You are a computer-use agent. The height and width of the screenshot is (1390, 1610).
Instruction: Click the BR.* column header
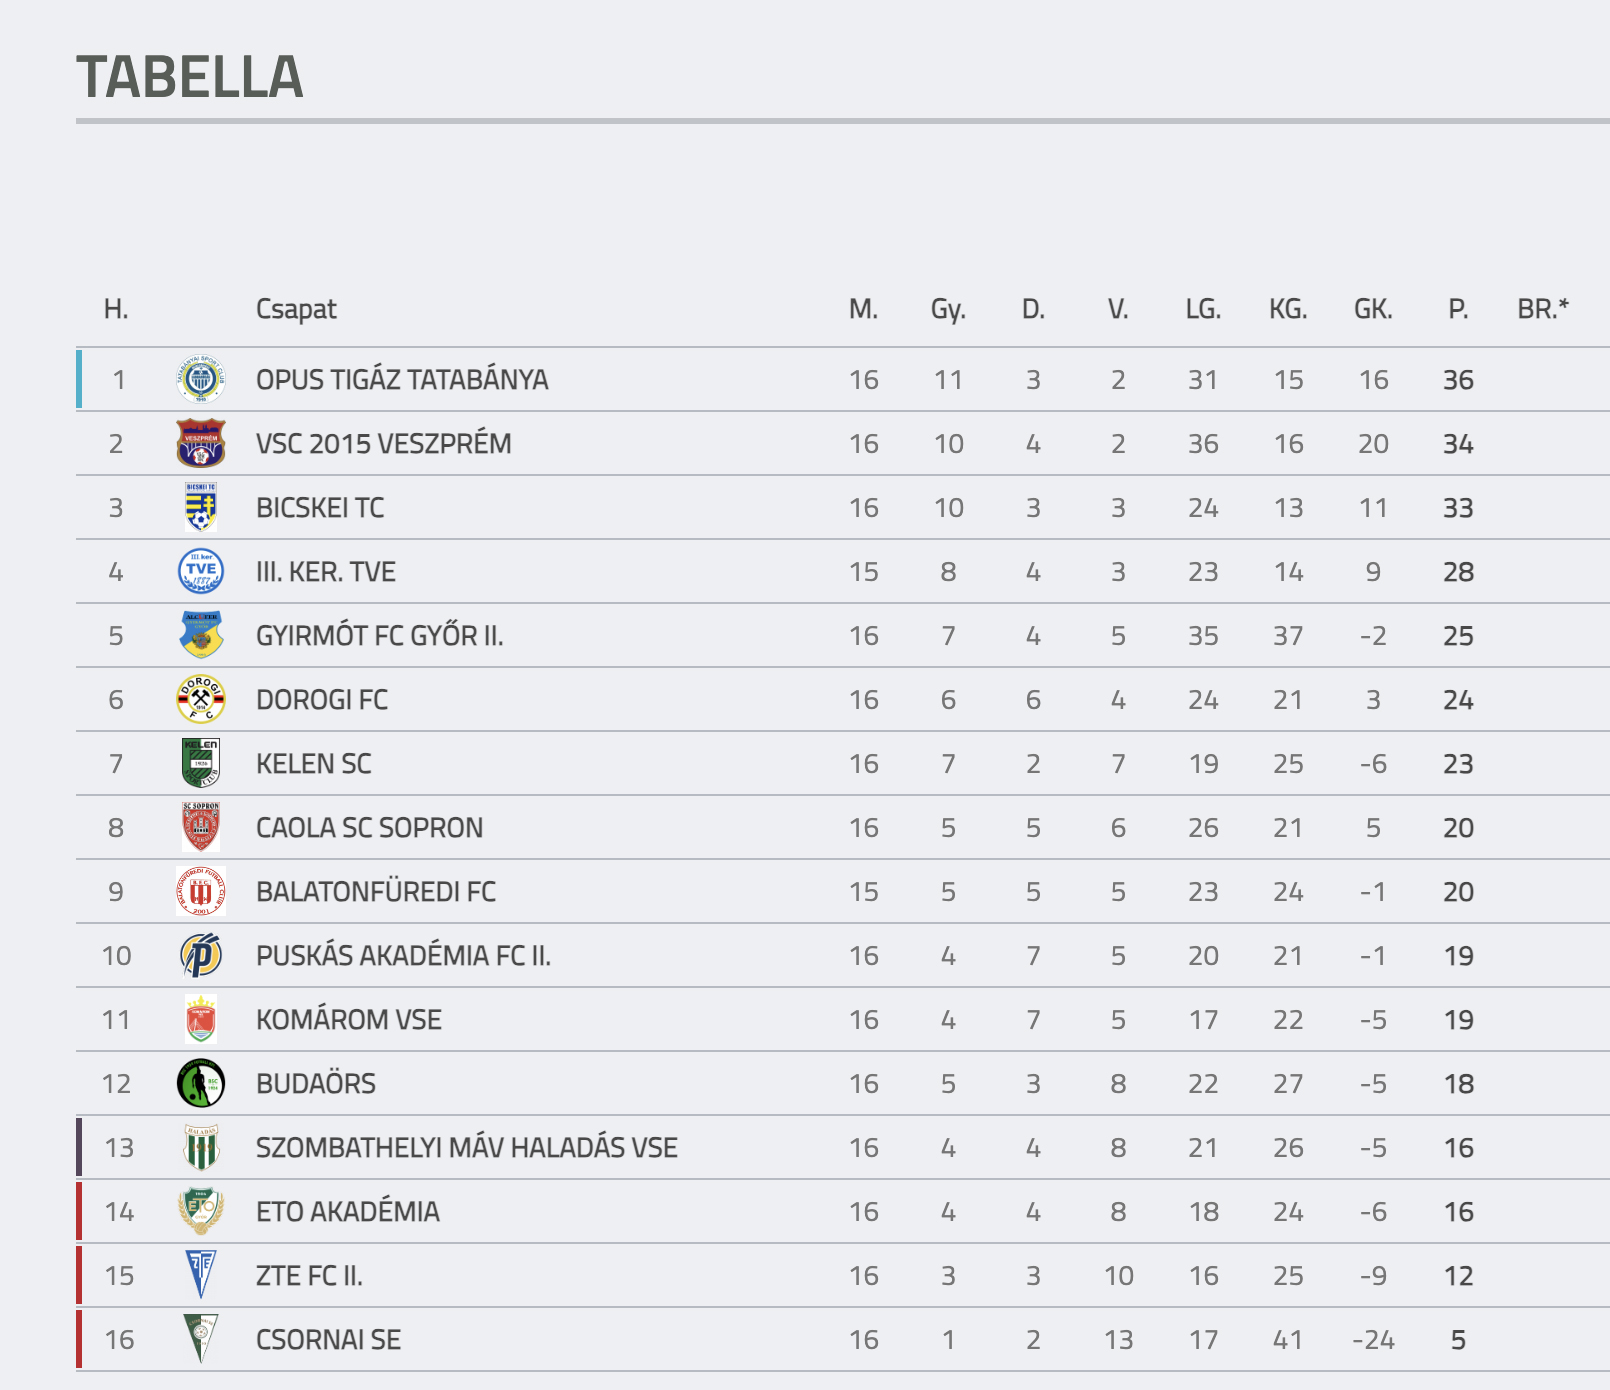1543,309
